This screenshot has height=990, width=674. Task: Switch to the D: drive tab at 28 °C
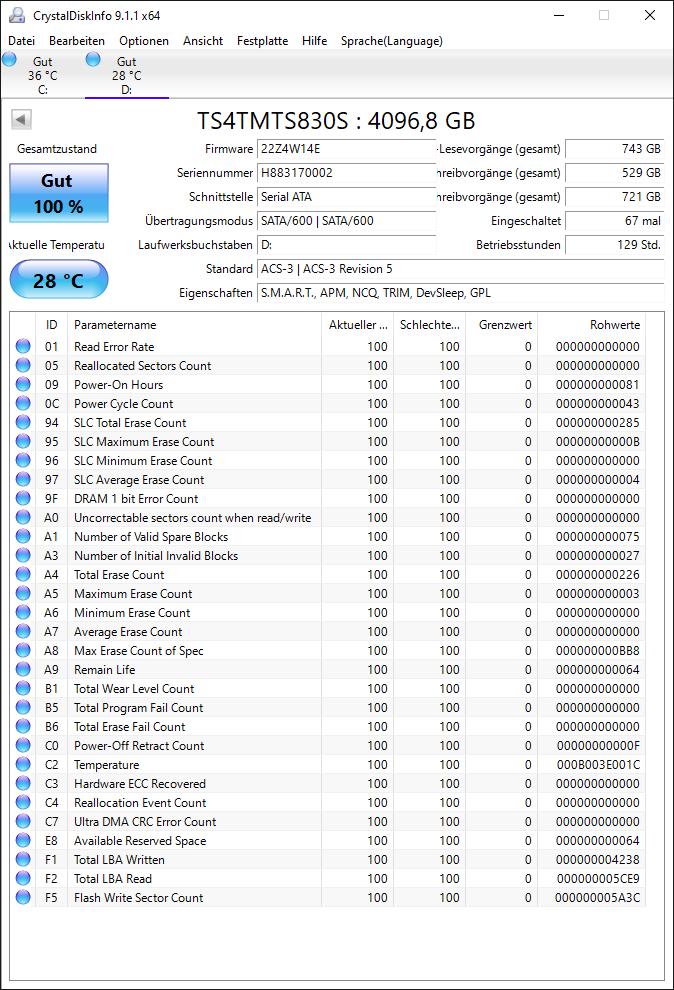[126, 75]
